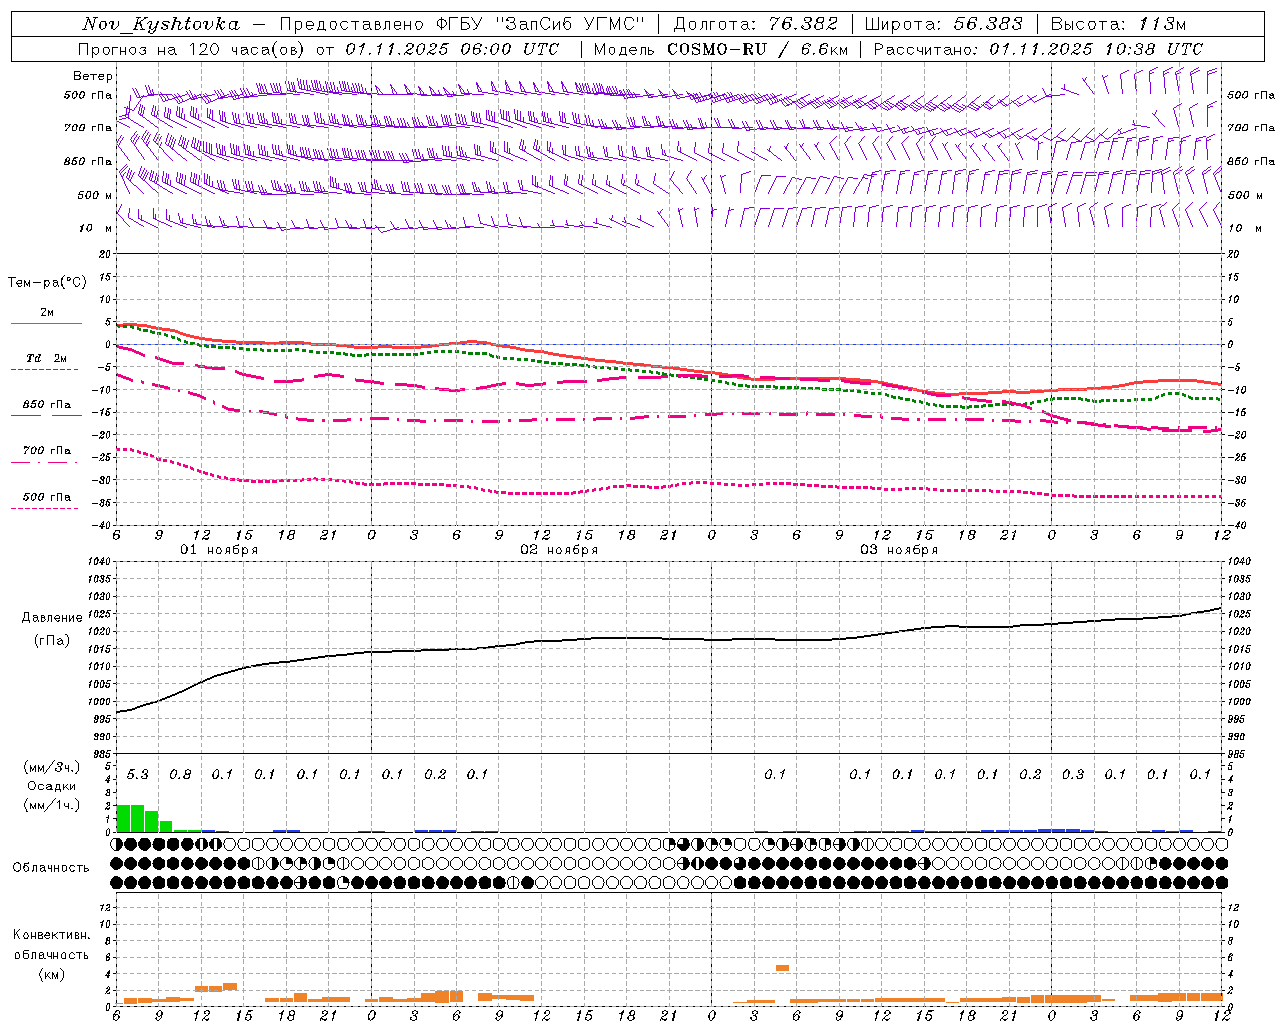
Task: Click the 'Конвективн.' convective cloud label
Action: click(x=51, y=935)
